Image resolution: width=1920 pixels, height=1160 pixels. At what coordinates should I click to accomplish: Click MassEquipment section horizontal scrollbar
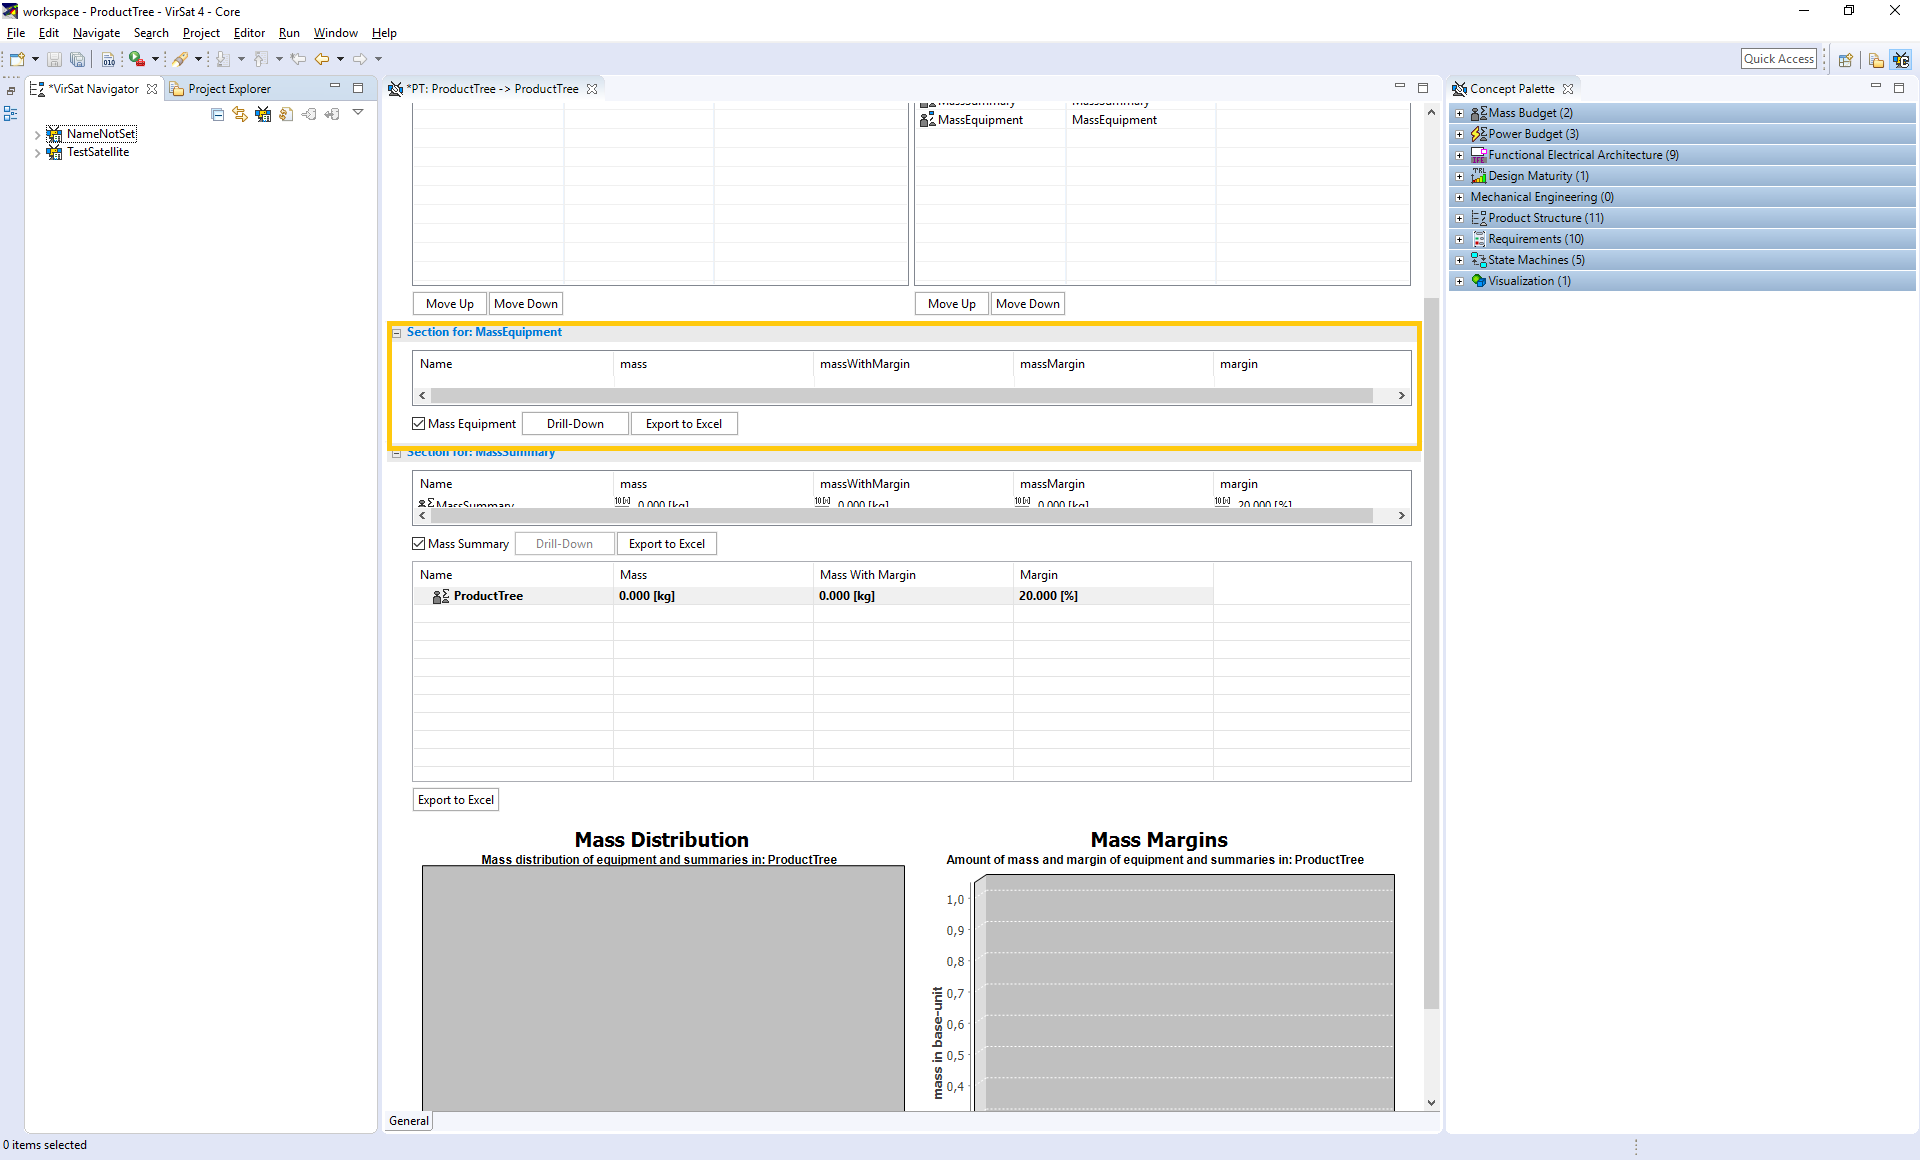coord(900,396)
